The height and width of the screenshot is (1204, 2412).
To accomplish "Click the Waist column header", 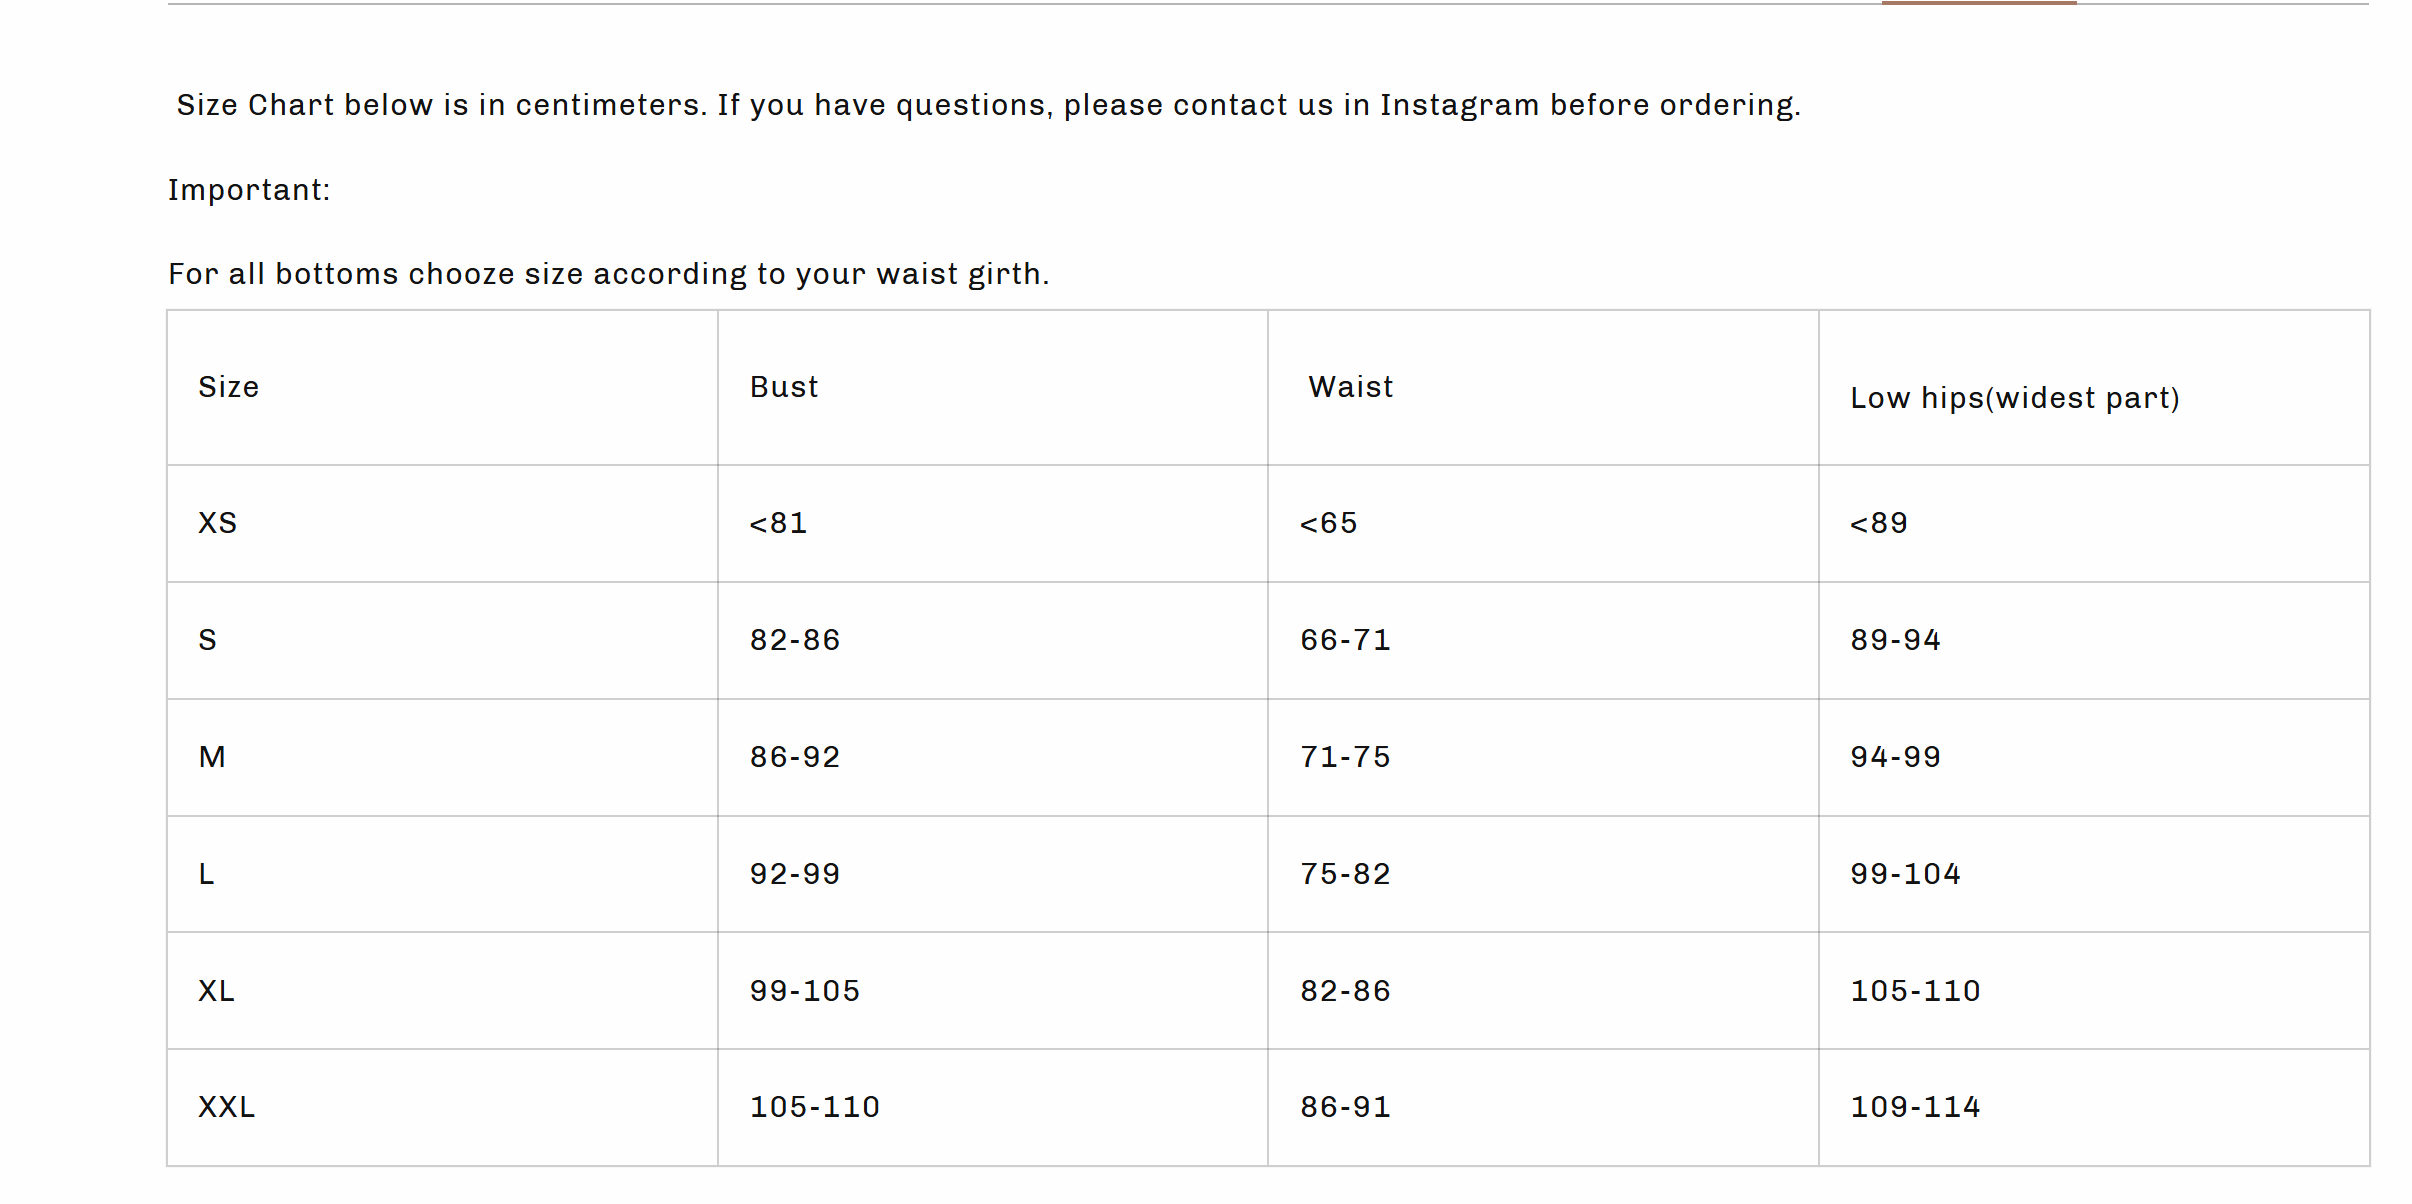I will tap(1350, 387).
